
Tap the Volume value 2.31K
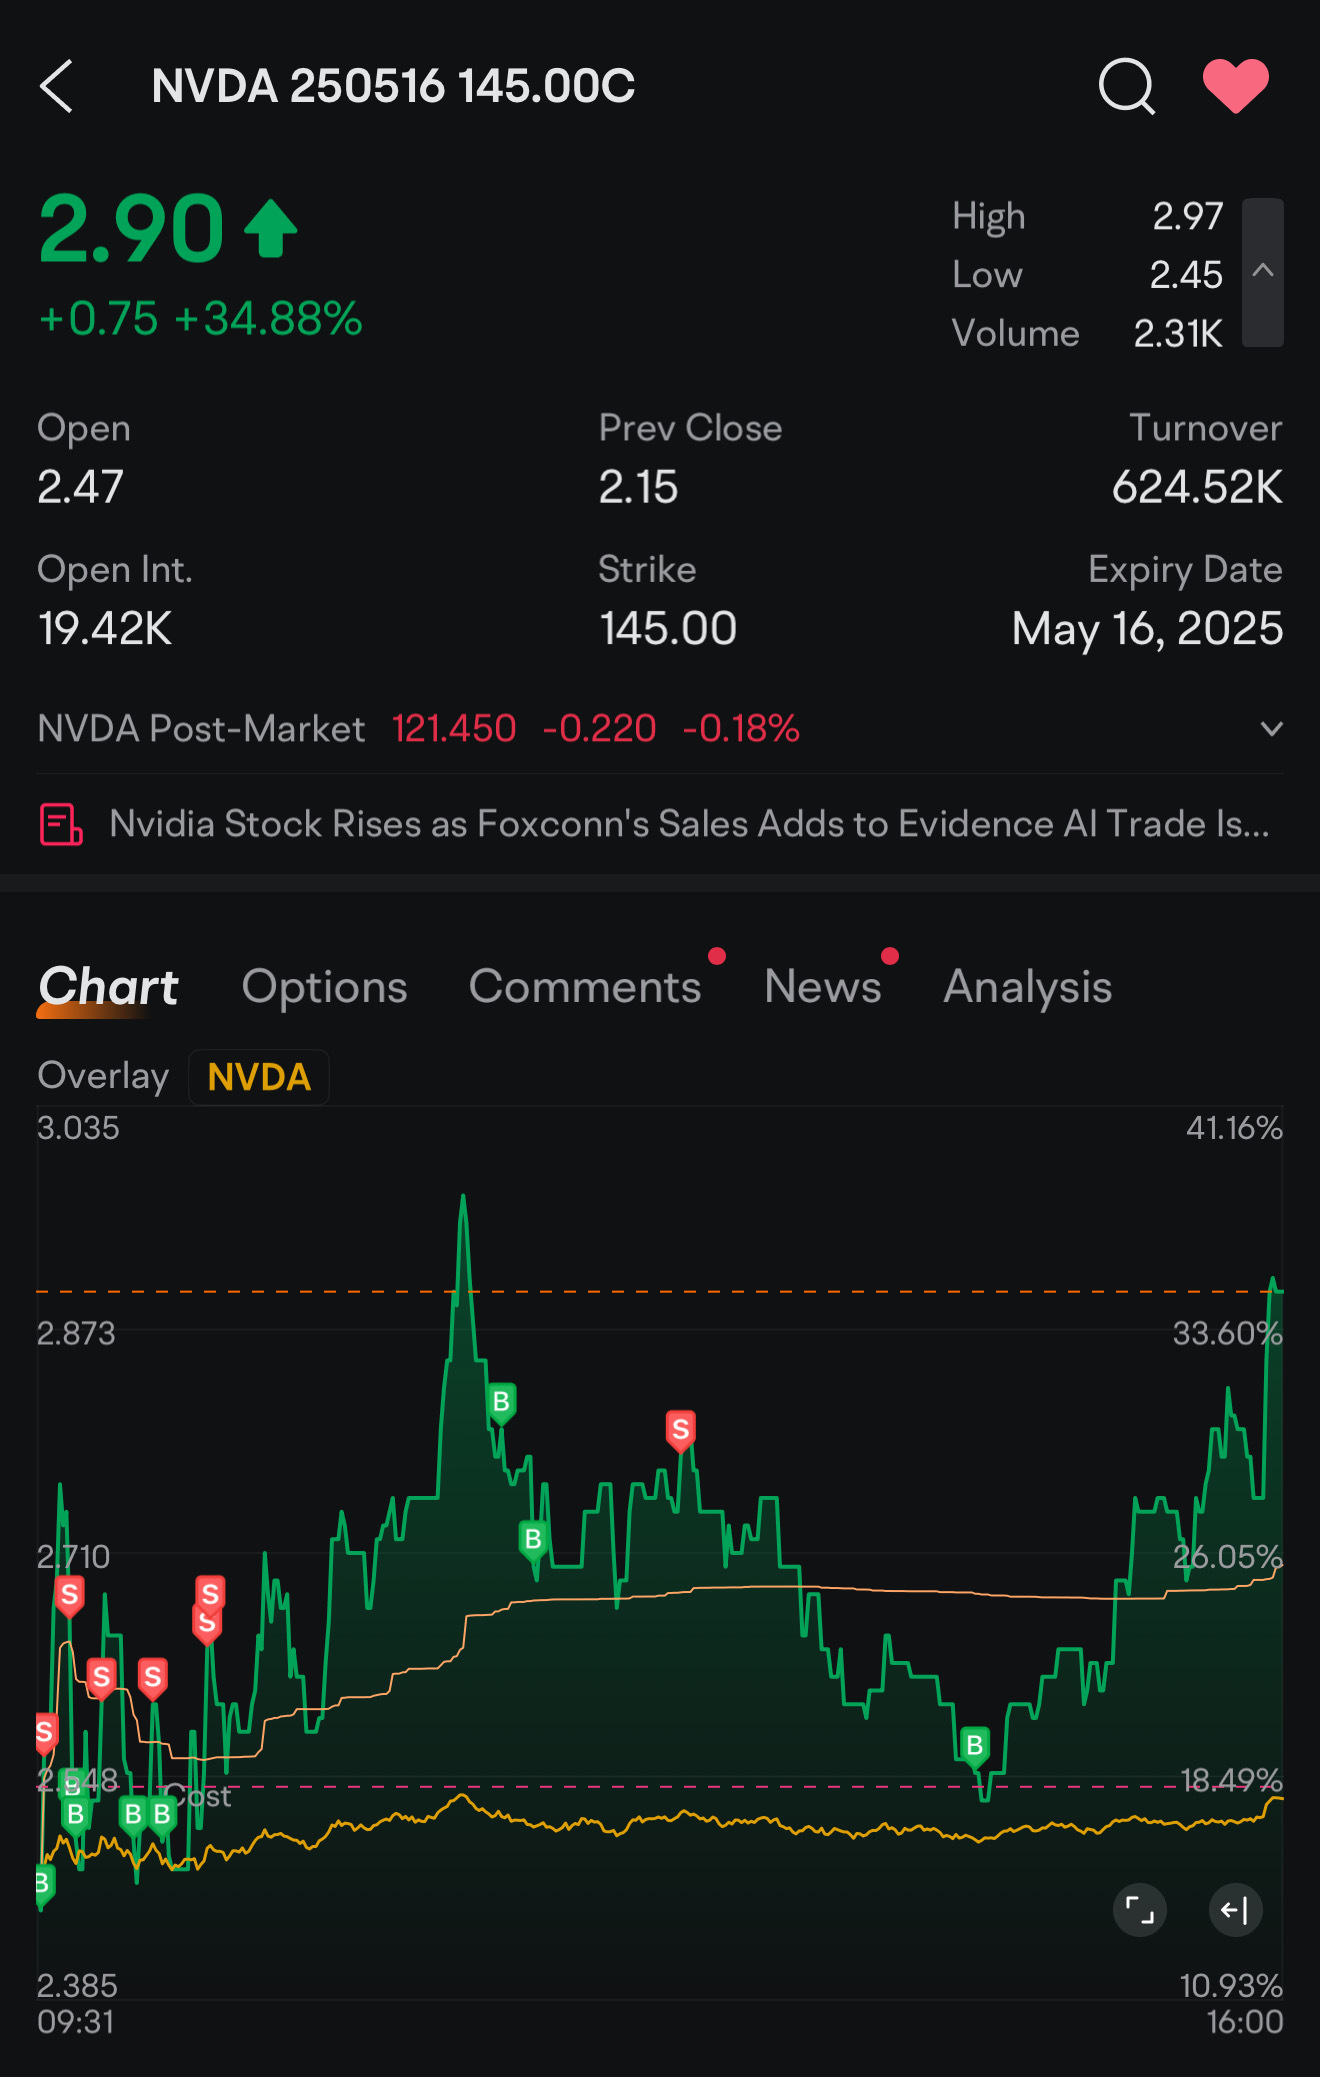[x=1178, y=333]
